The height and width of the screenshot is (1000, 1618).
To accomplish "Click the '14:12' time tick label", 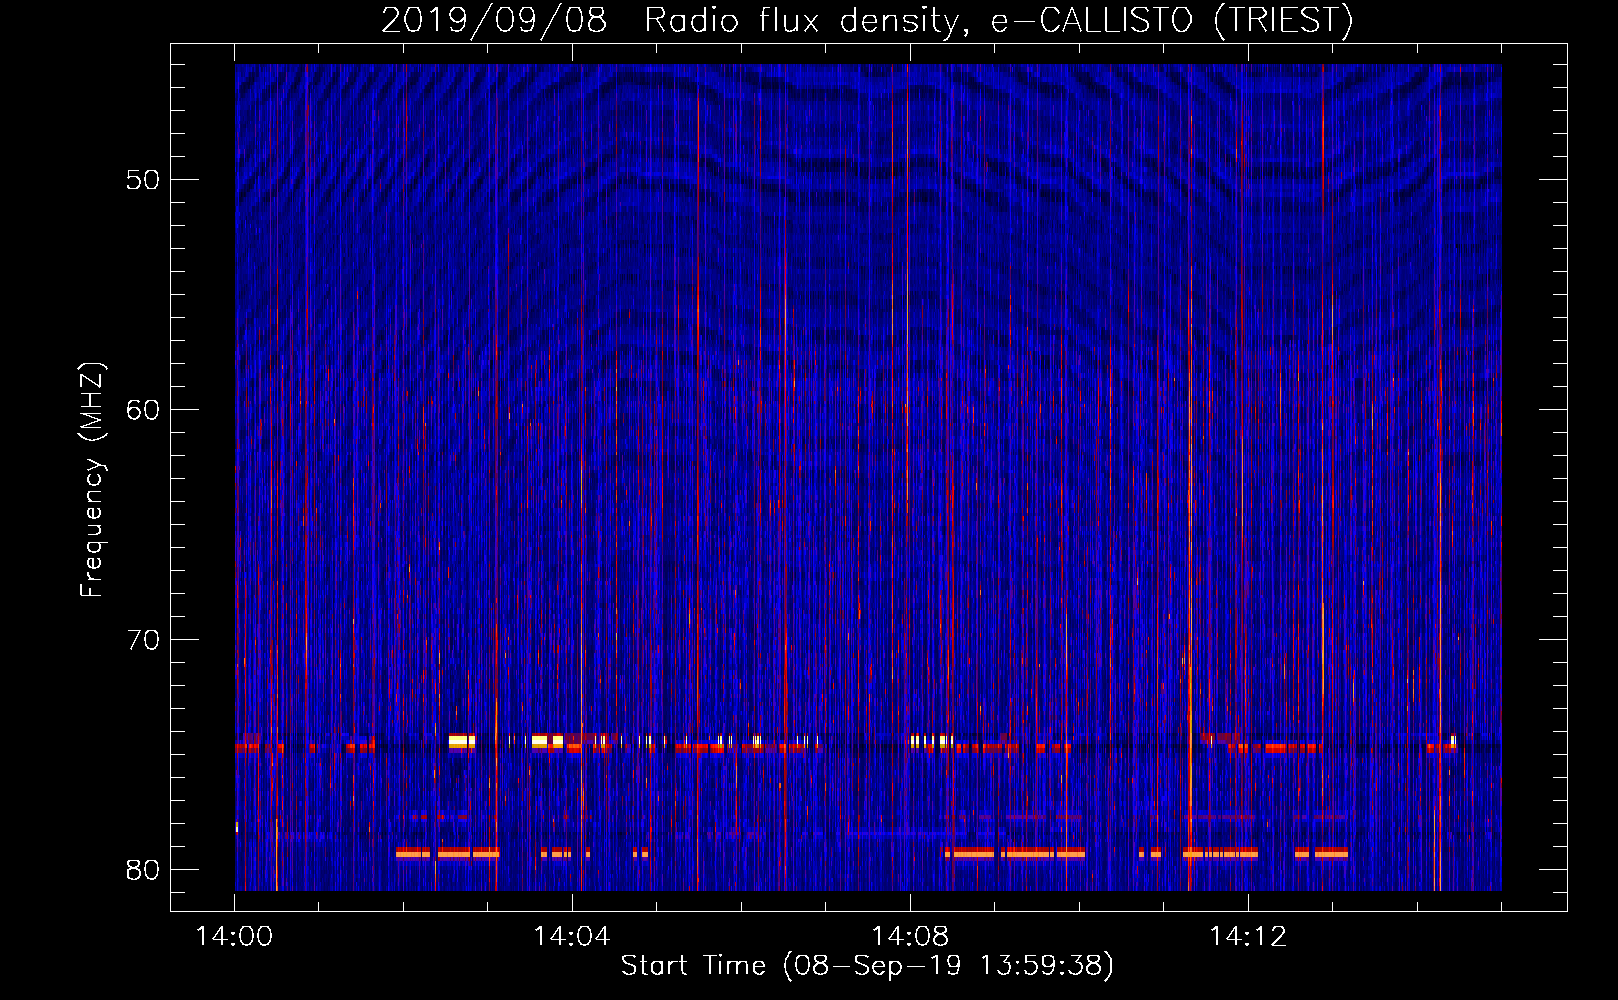I will click(1248, 937).
